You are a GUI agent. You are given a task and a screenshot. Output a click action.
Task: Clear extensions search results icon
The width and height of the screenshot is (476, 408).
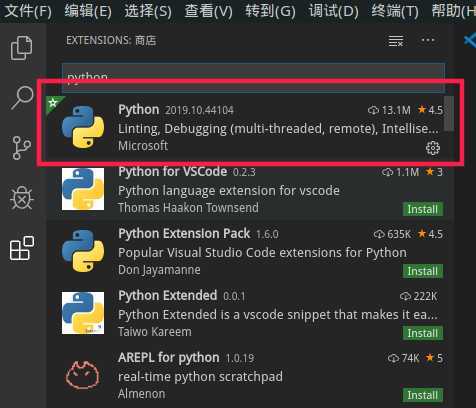[x=396, y=41]
